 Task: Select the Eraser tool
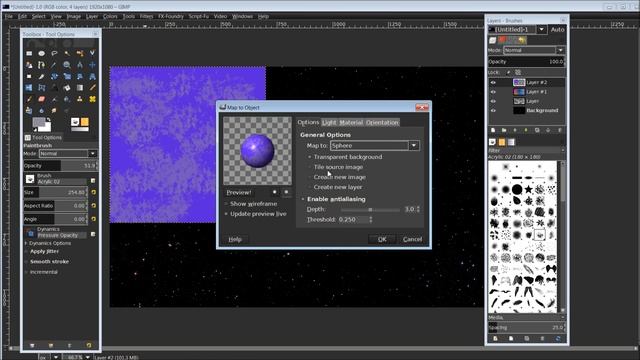pyautogui.click(x=42, y=99)
